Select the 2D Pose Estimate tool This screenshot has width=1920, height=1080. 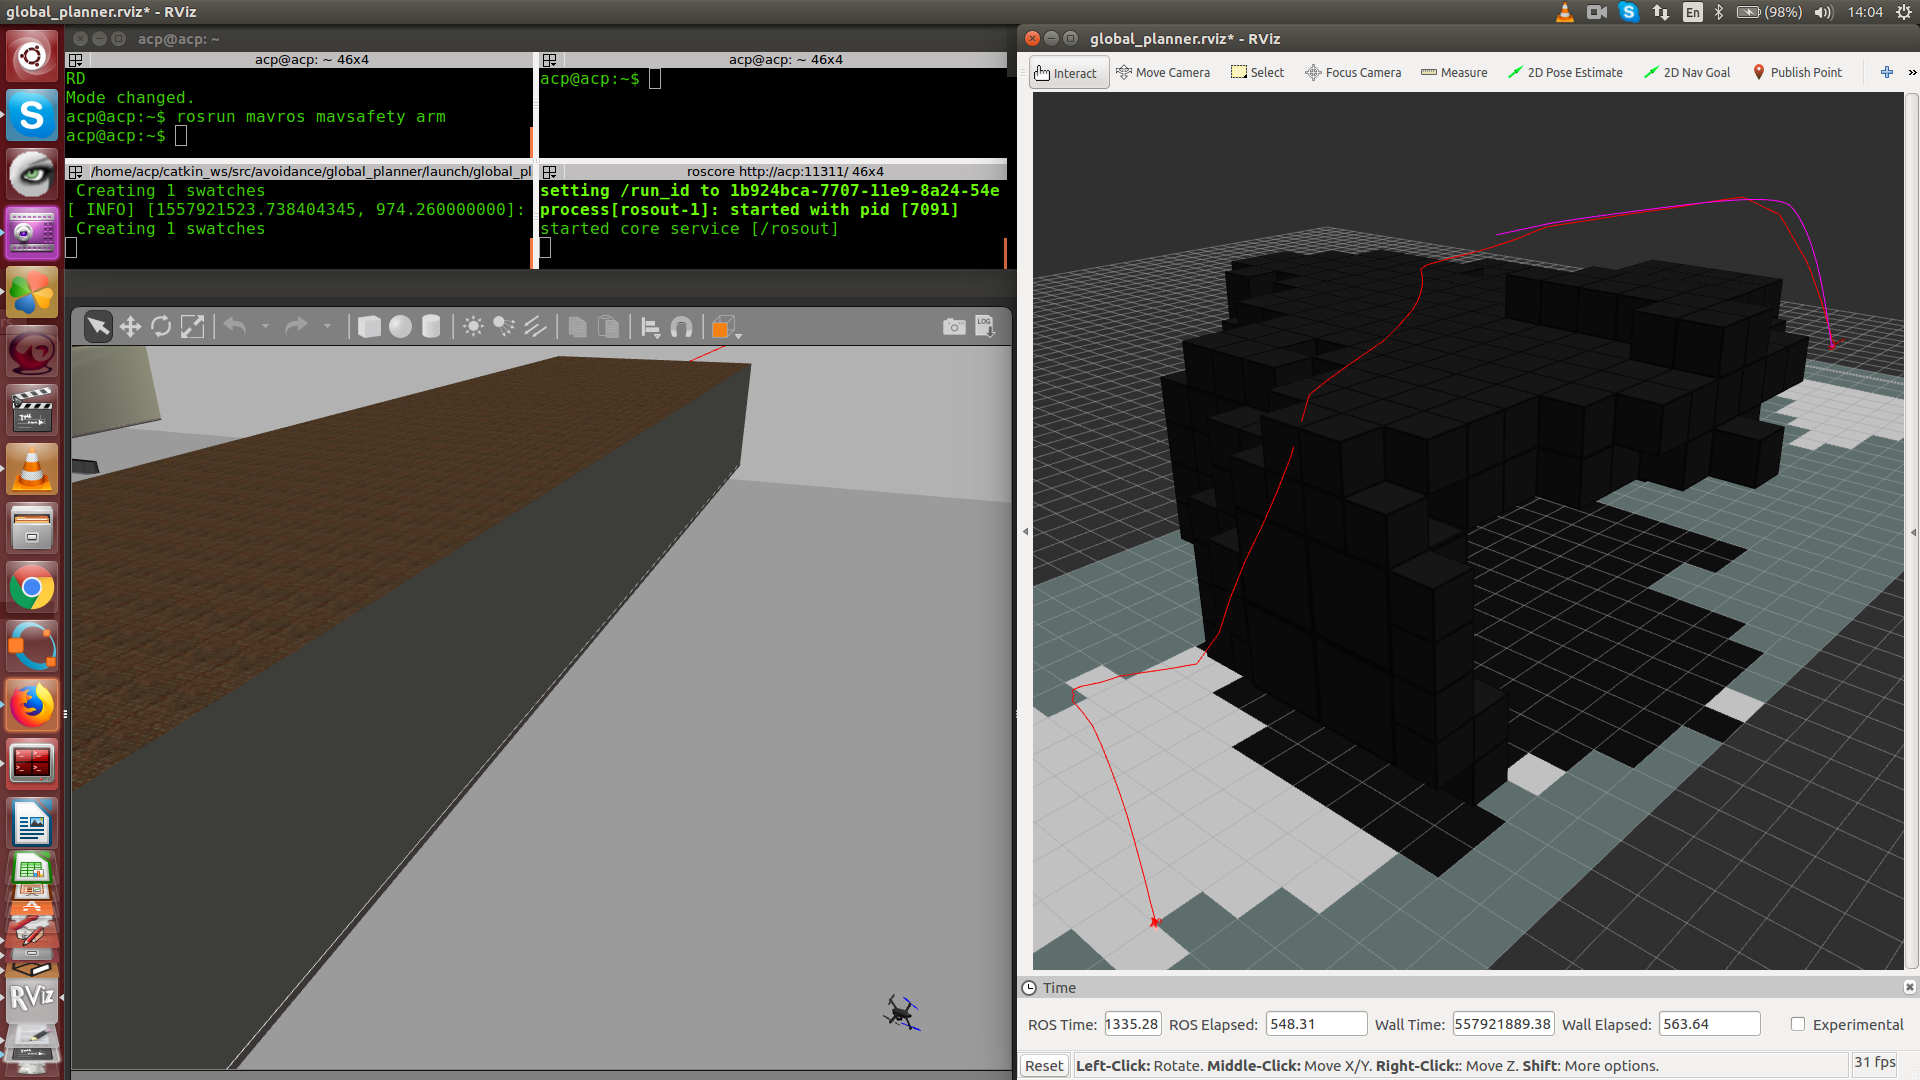(1565, 71)
